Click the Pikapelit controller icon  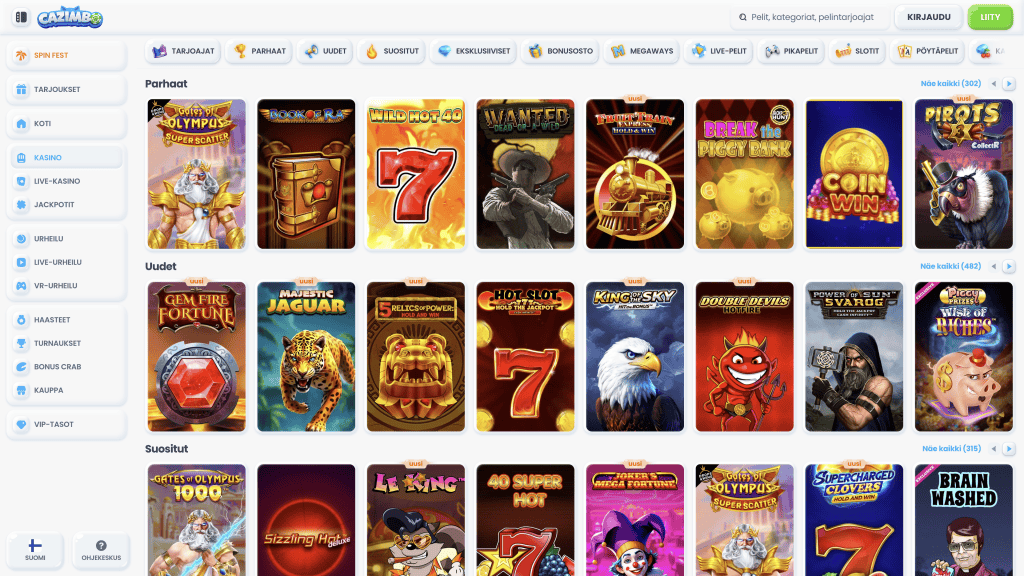tap(773, 51)
